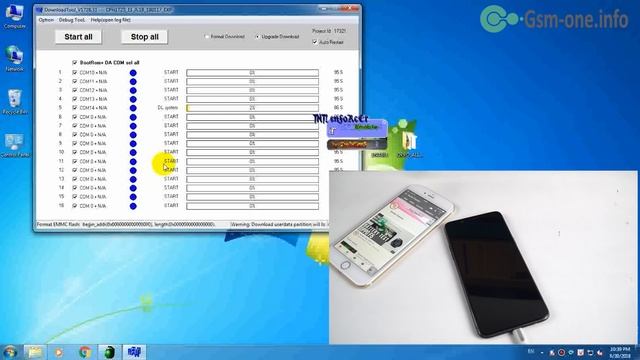Click the Stop all button

tap(144, 37)
